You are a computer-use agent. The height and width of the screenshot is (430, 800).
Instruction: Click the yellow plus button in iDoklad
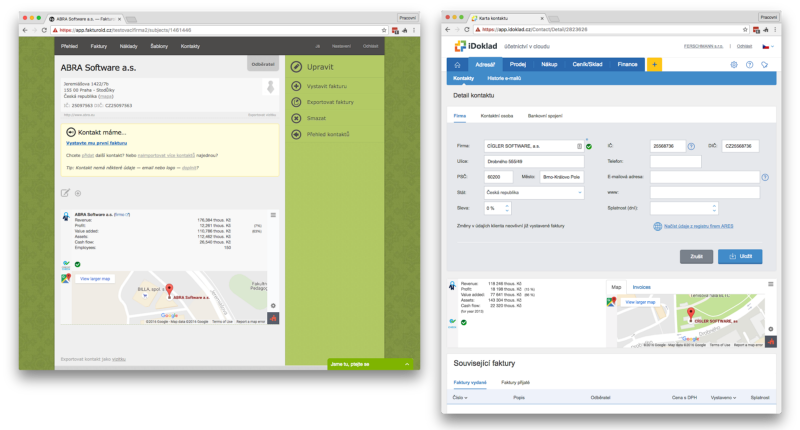654,64
